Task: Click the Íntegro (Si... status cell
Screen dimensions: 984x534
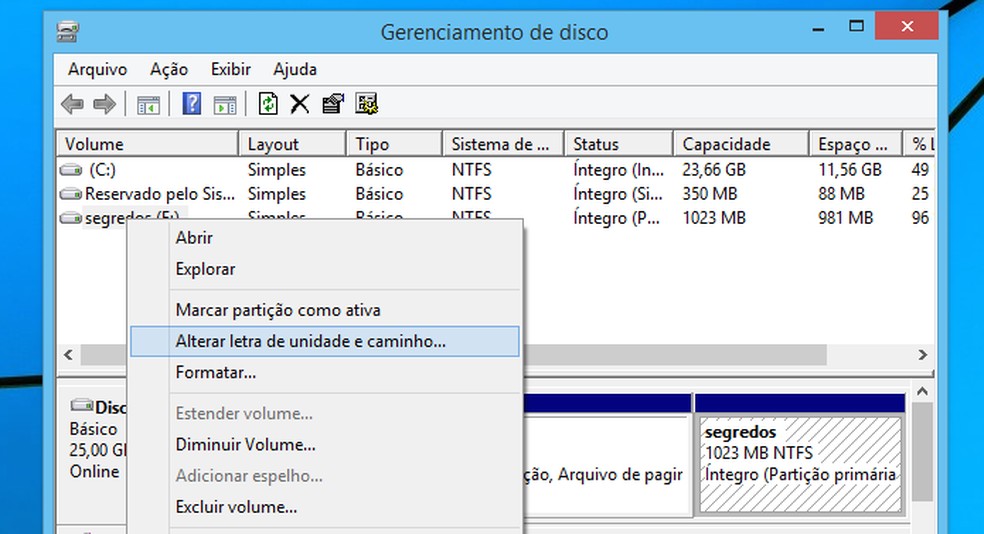Action: (618, 194)
